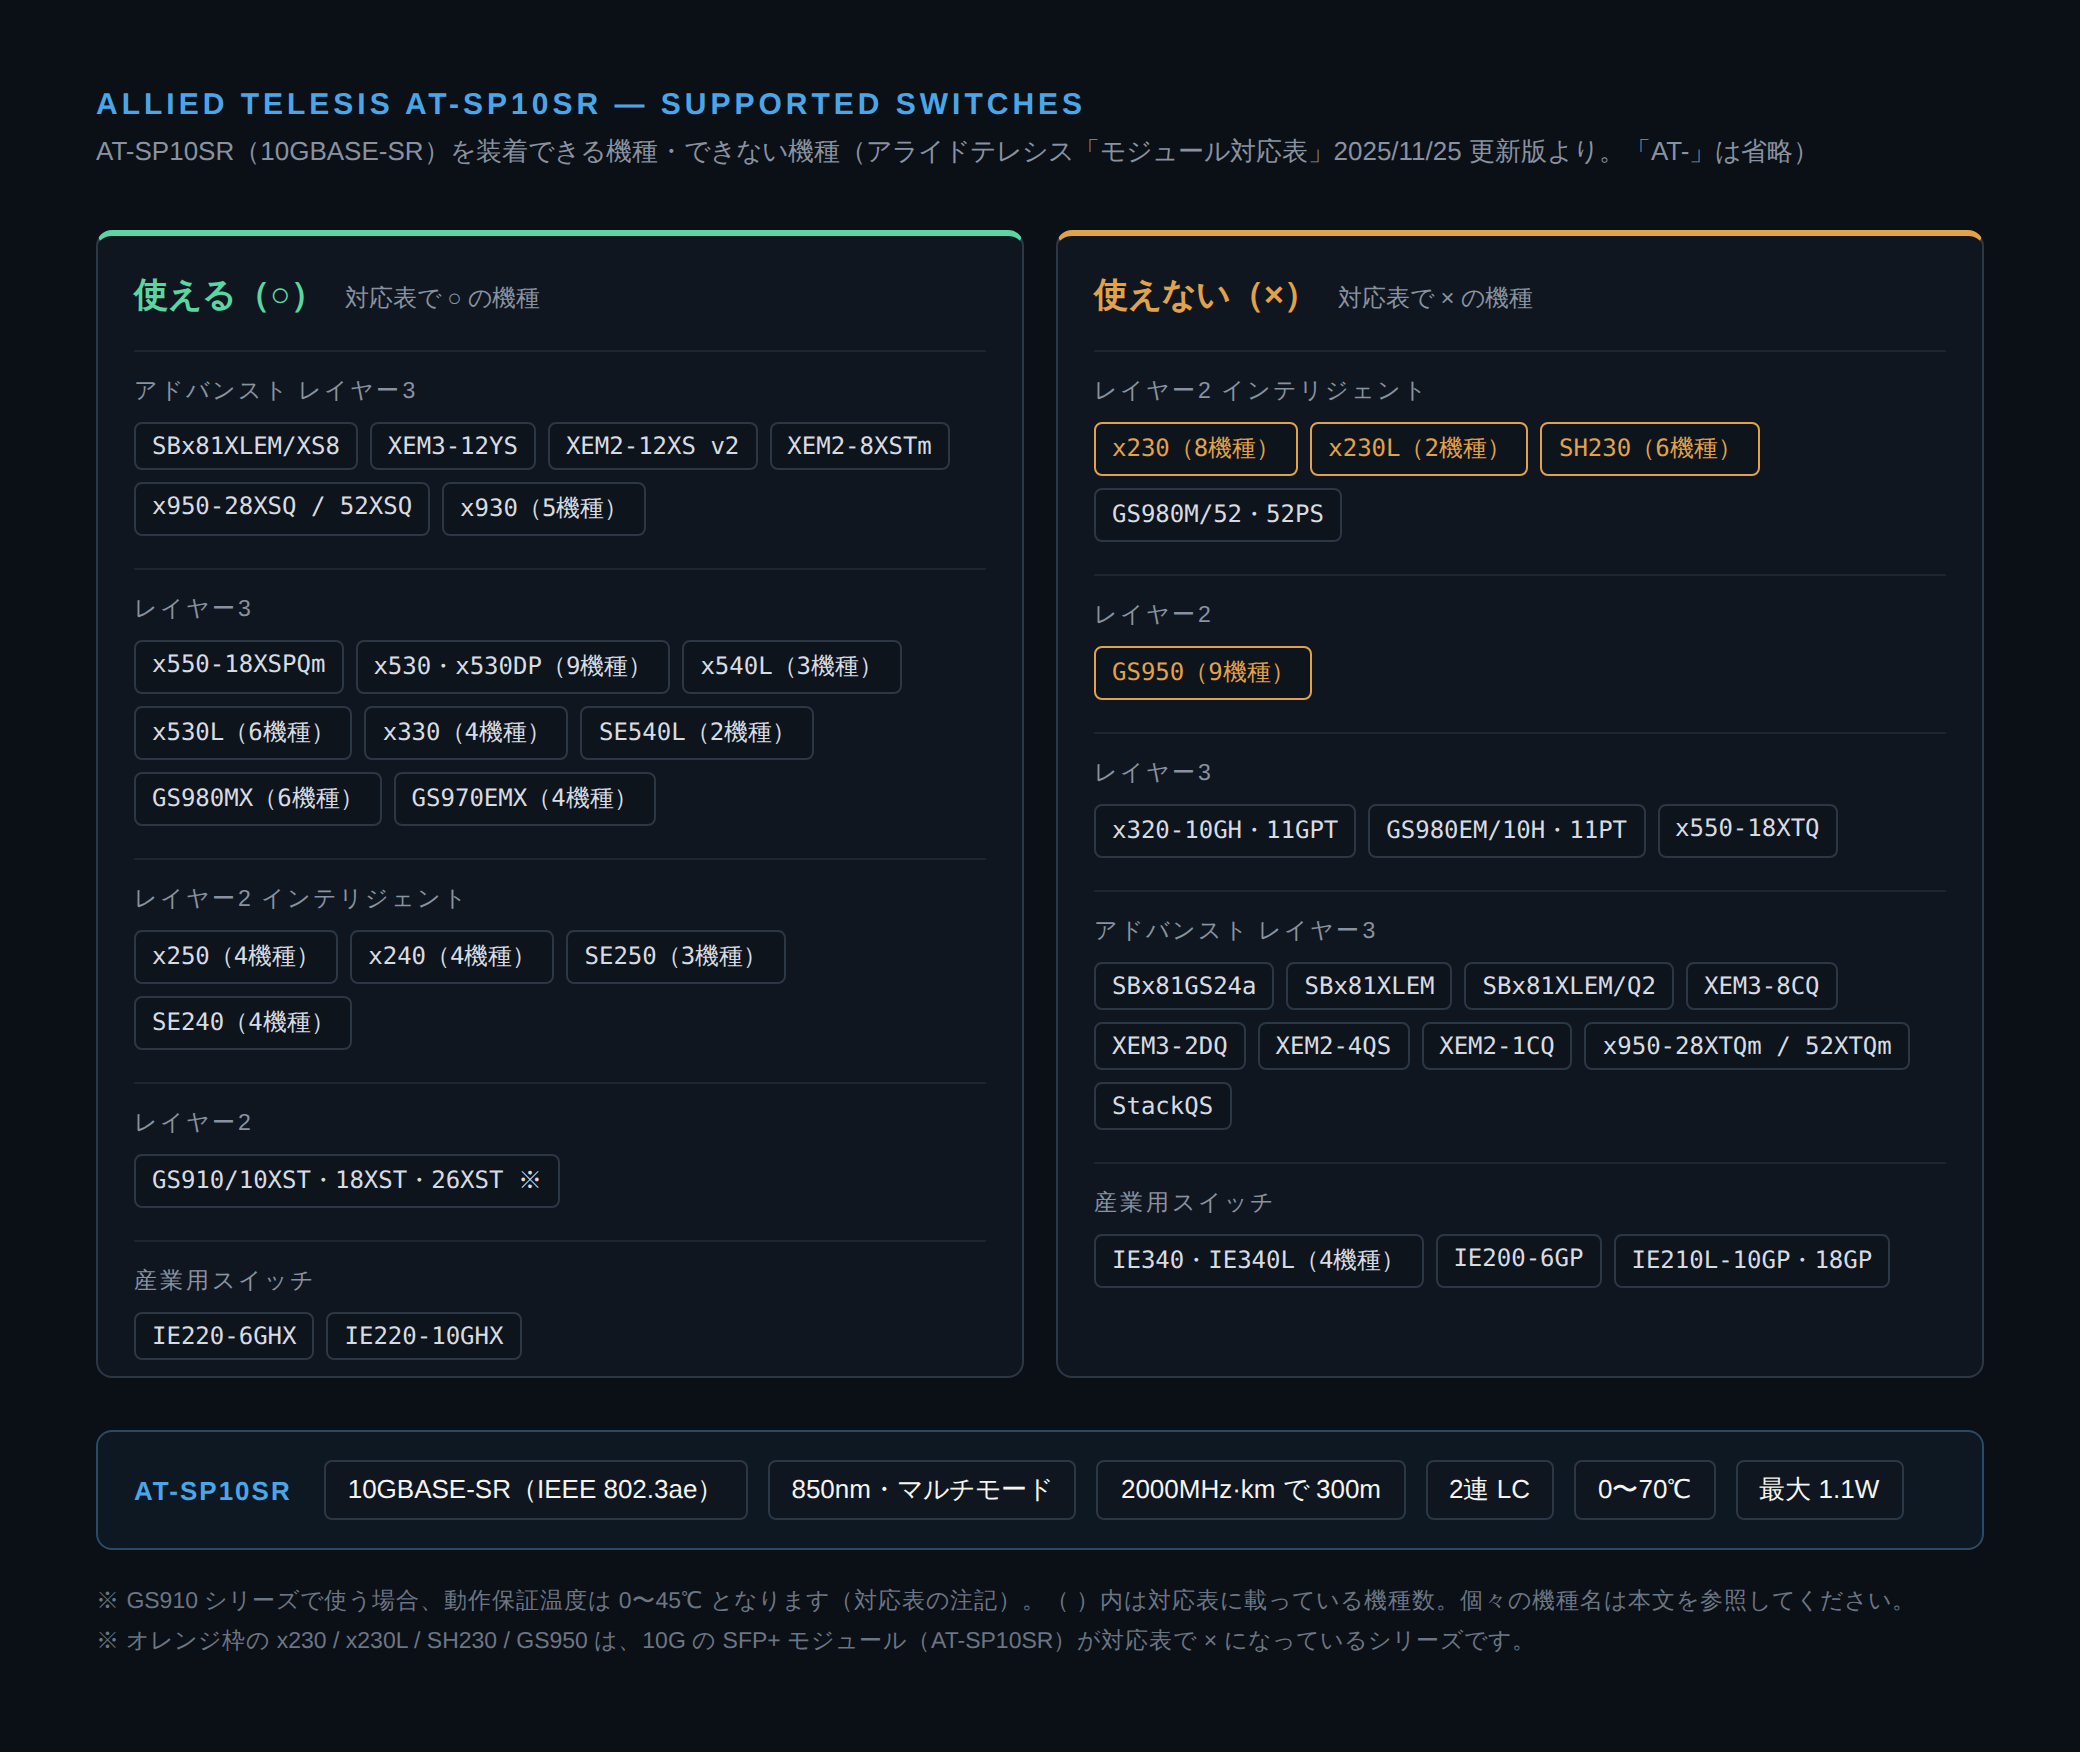Click the SBx81XLEM/XS8 chip
This screenshot has width=2080, height=1752.
(245, 446)
